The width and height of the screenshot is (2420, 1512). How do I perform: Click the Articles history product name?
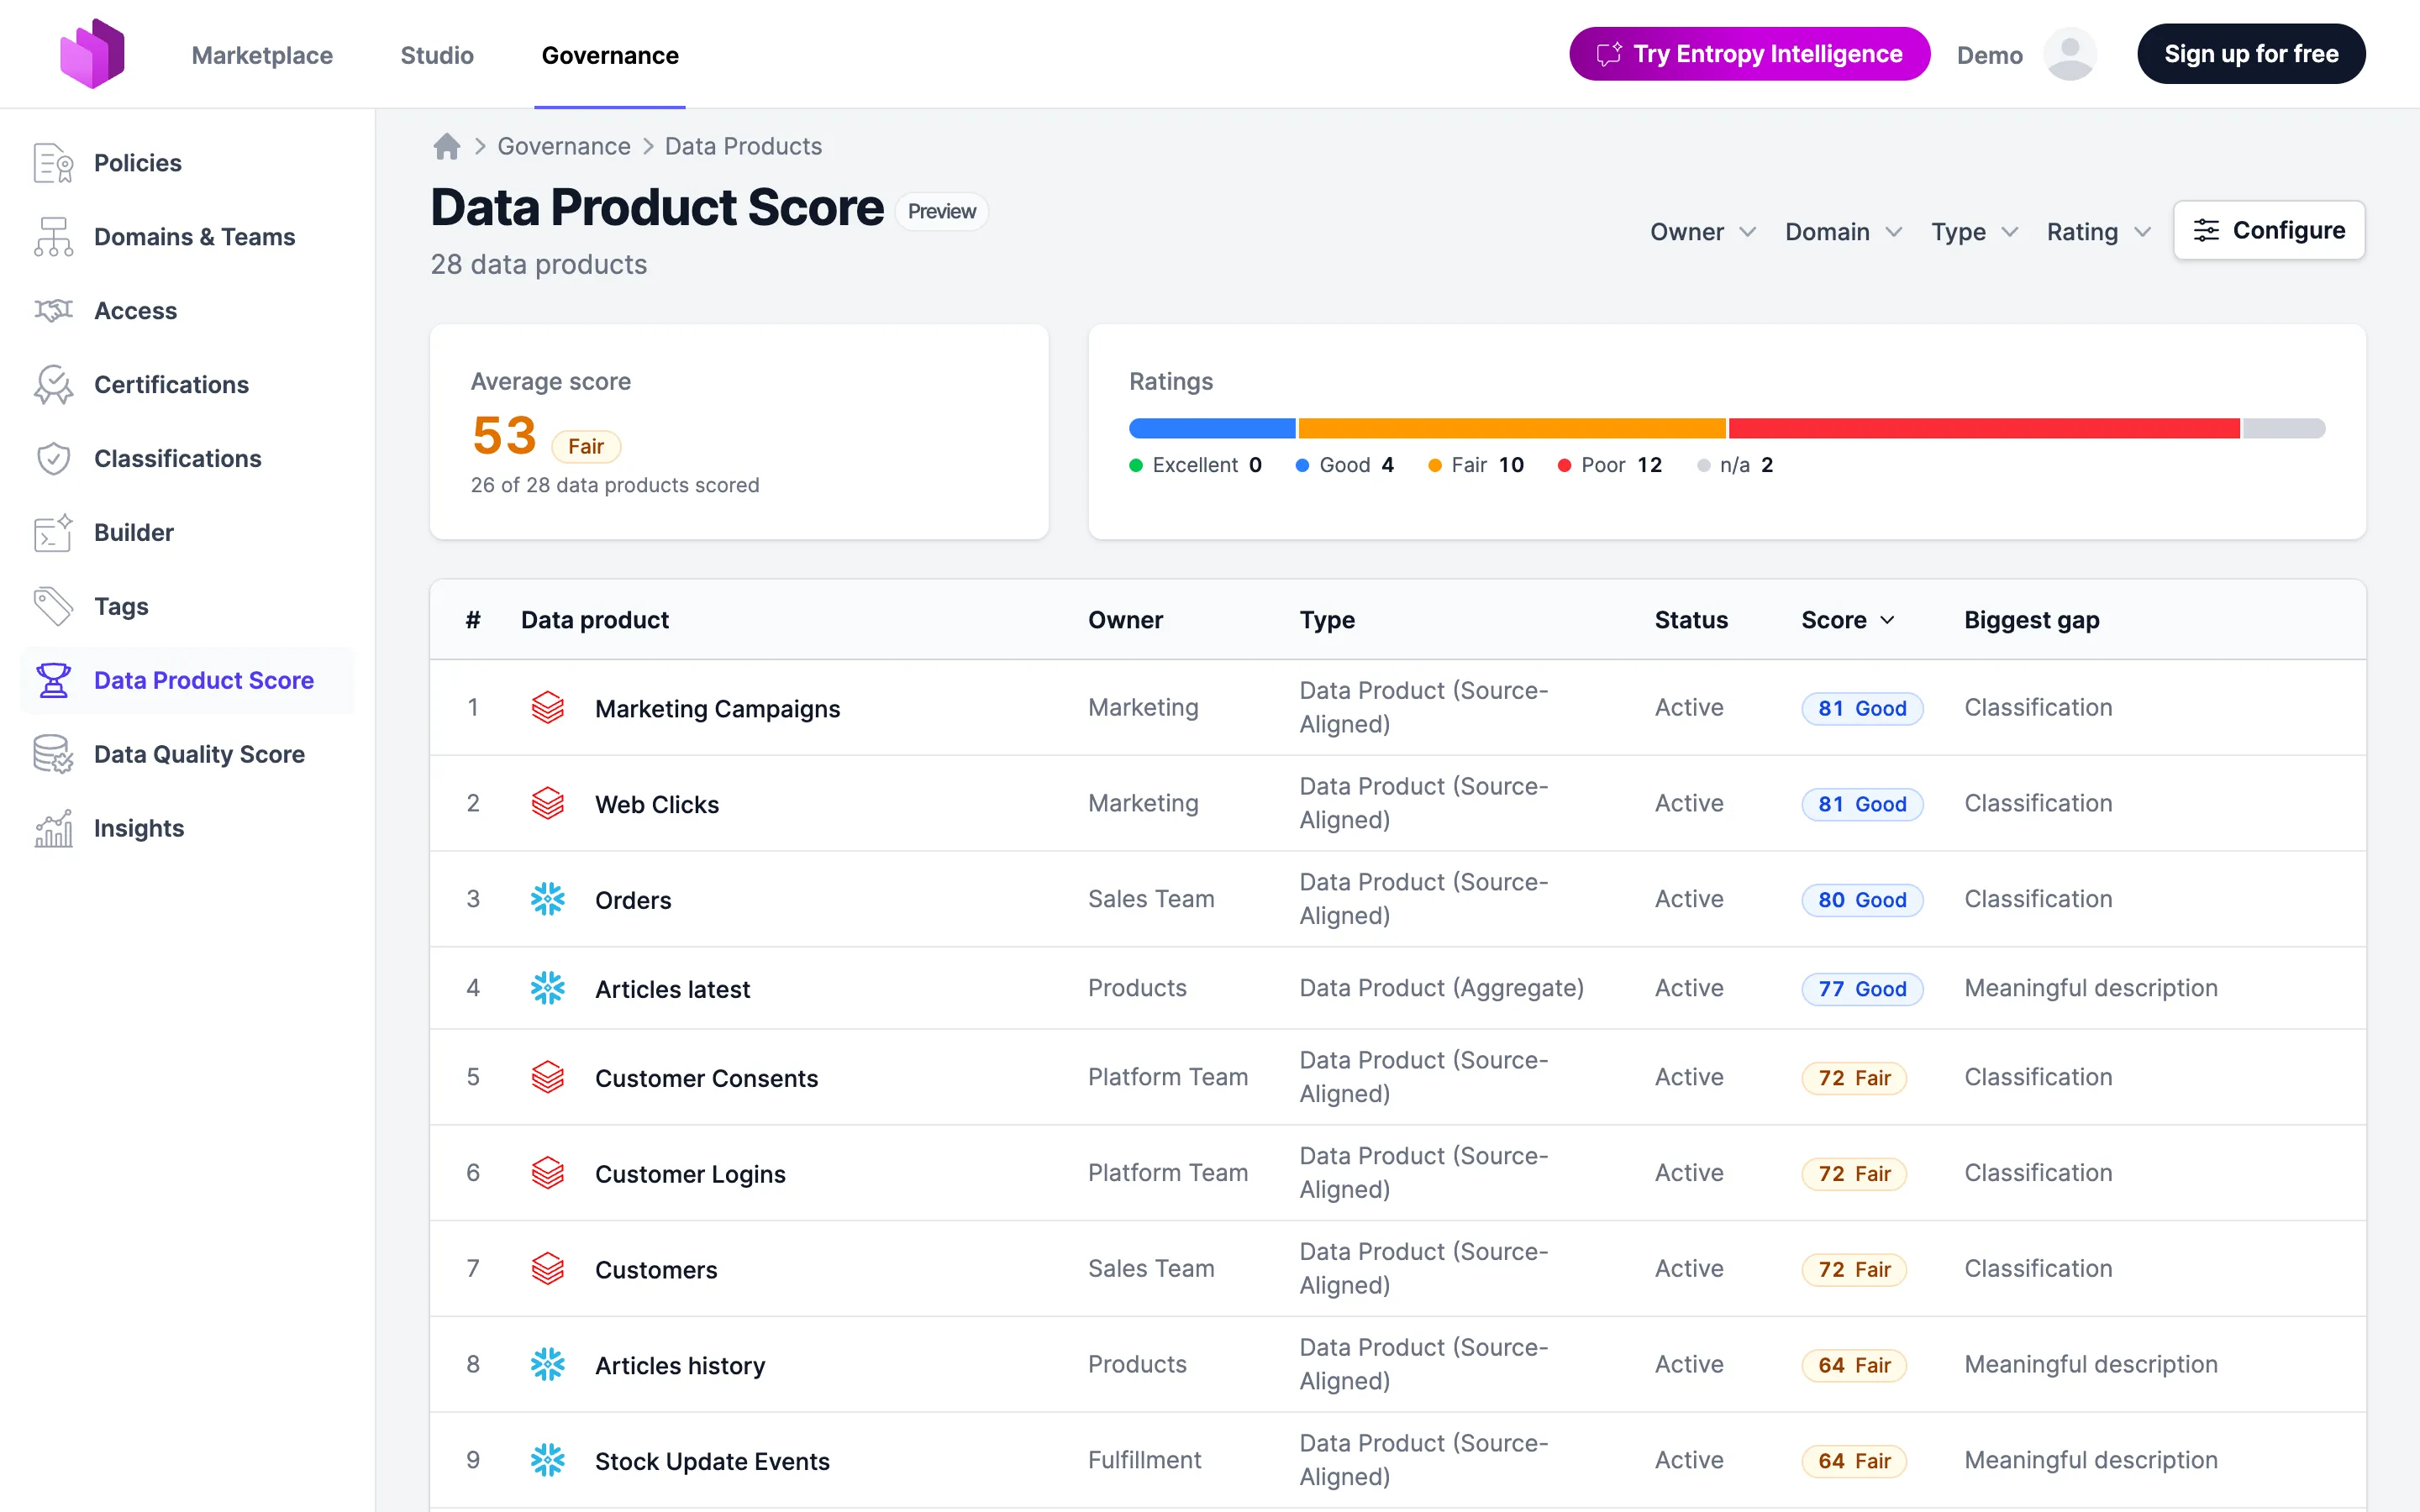pos(680,1365)
